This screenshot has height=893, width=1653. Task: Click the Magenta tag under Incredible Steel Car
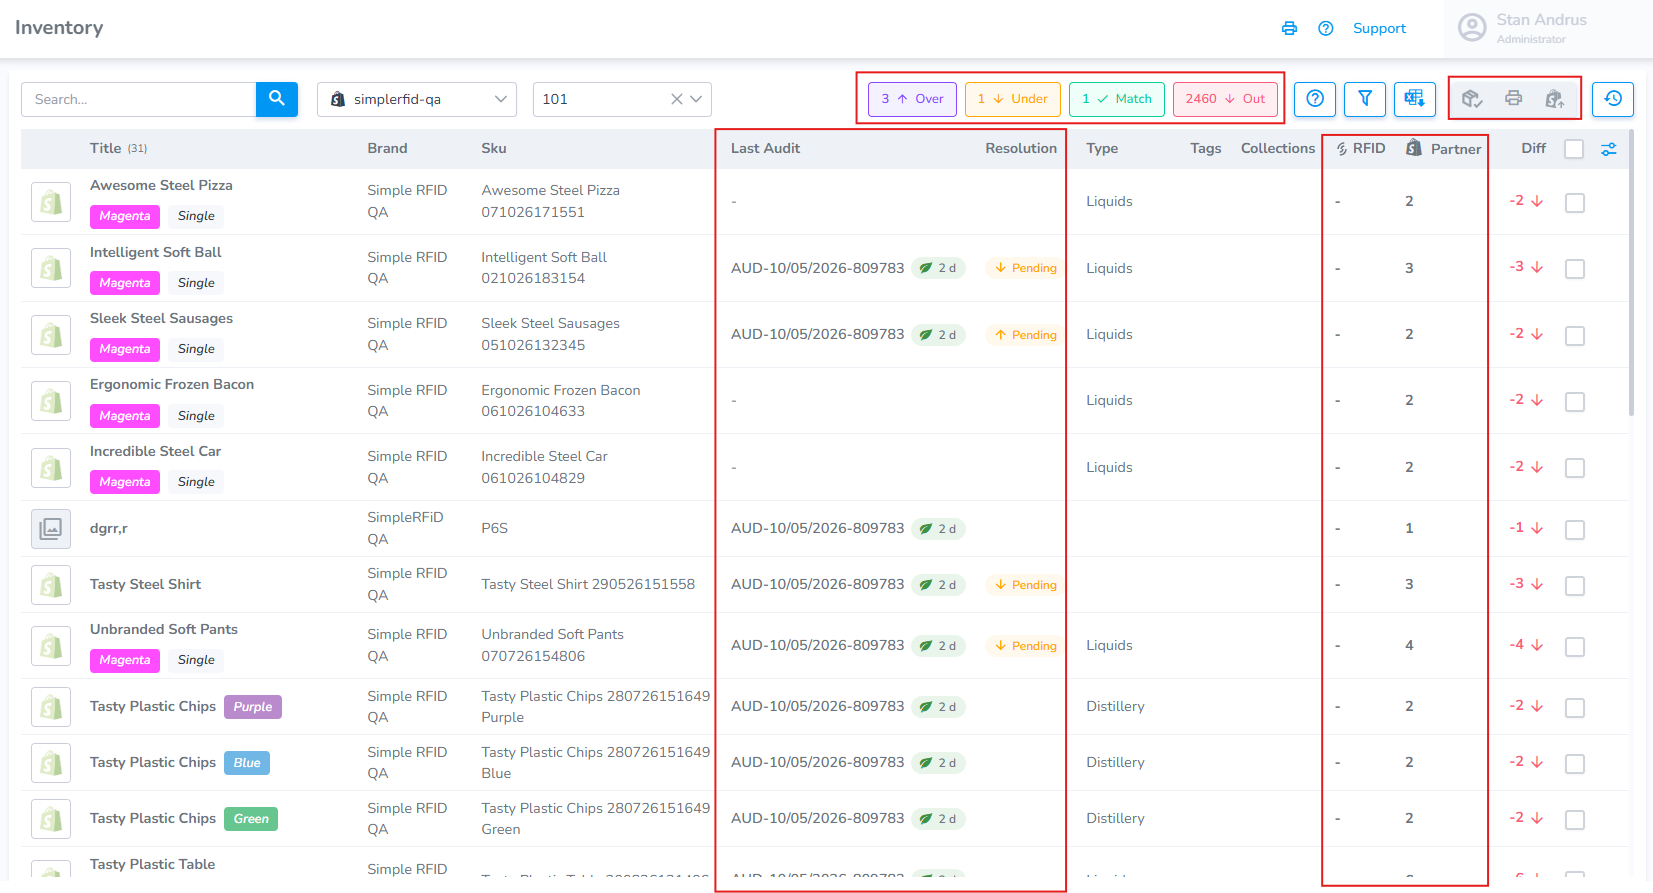pos(125,482)
